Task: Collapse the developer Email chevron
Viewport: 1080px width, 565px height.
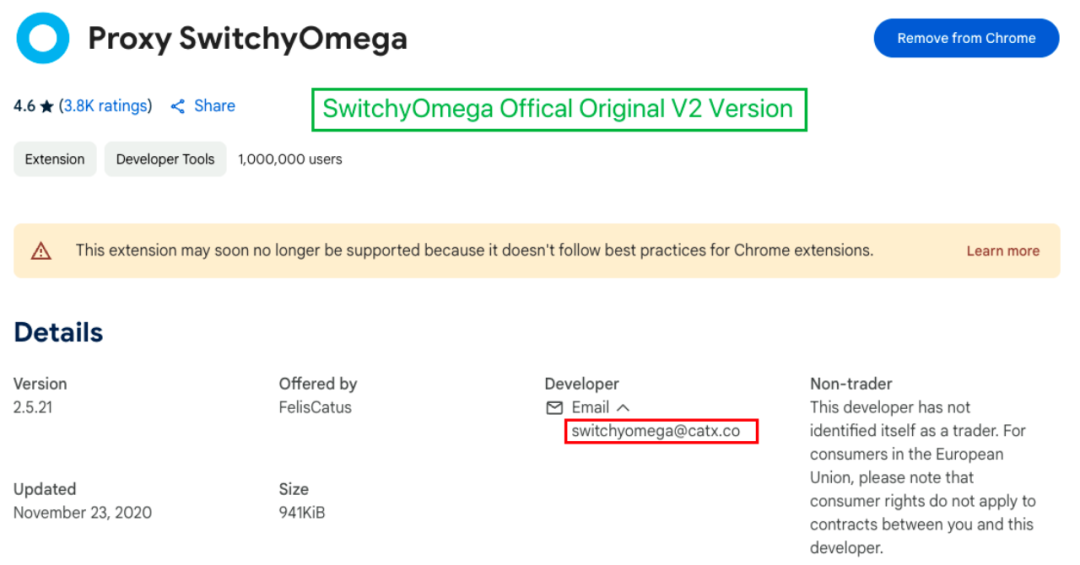Action: 623,408
